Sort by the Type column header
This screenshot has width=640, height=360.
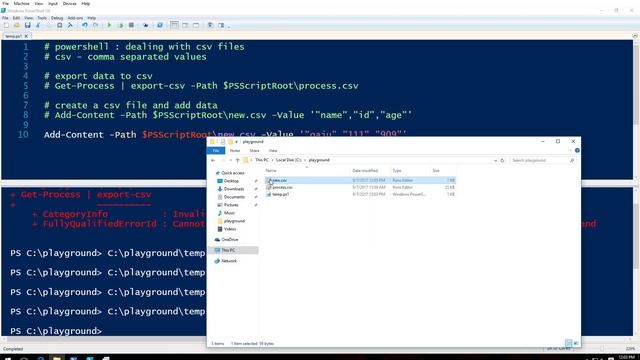coord(397,171)
